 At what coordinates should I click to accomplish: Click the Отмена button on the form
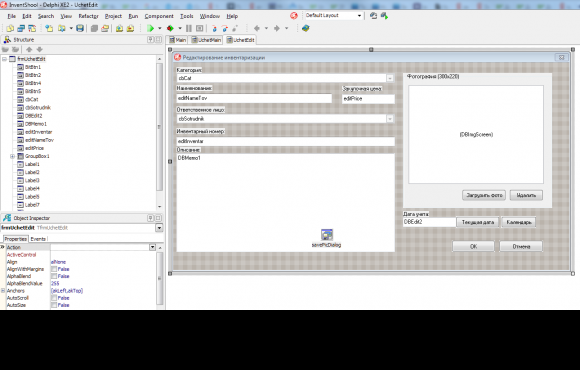pyautogui.click(x=521, y=246)
